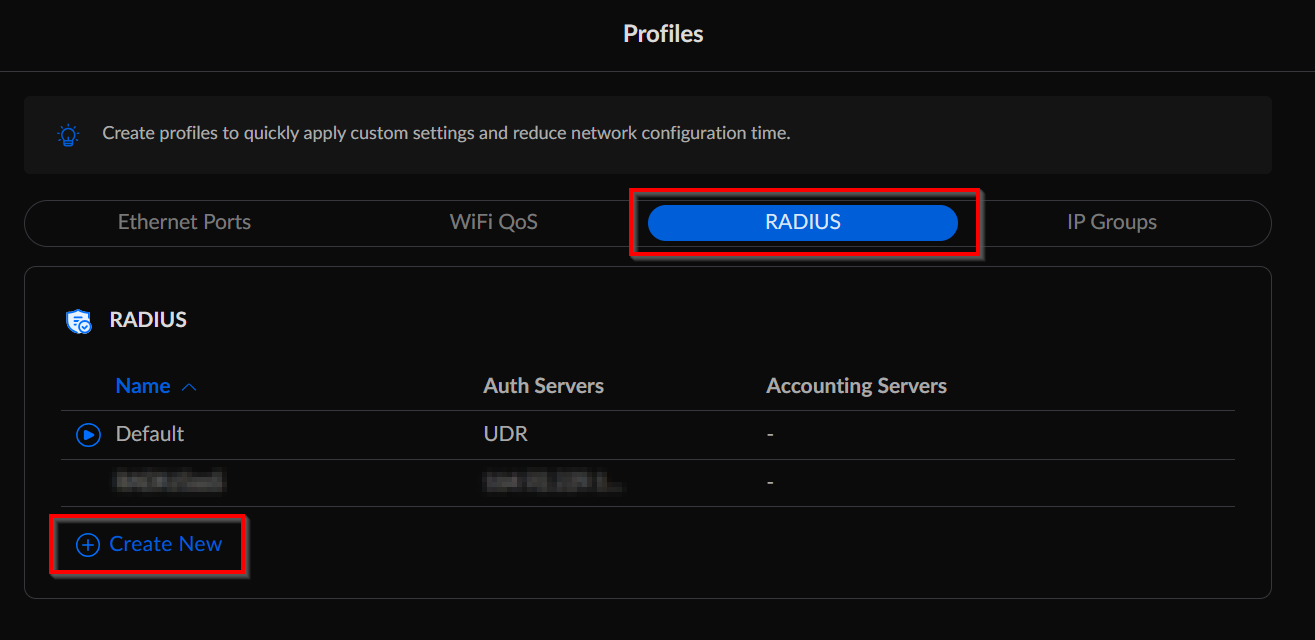The height and width of the screenshot is (640, 1315).
Task: Click the plus icon next to Create New
Action: tap(88, 544)
